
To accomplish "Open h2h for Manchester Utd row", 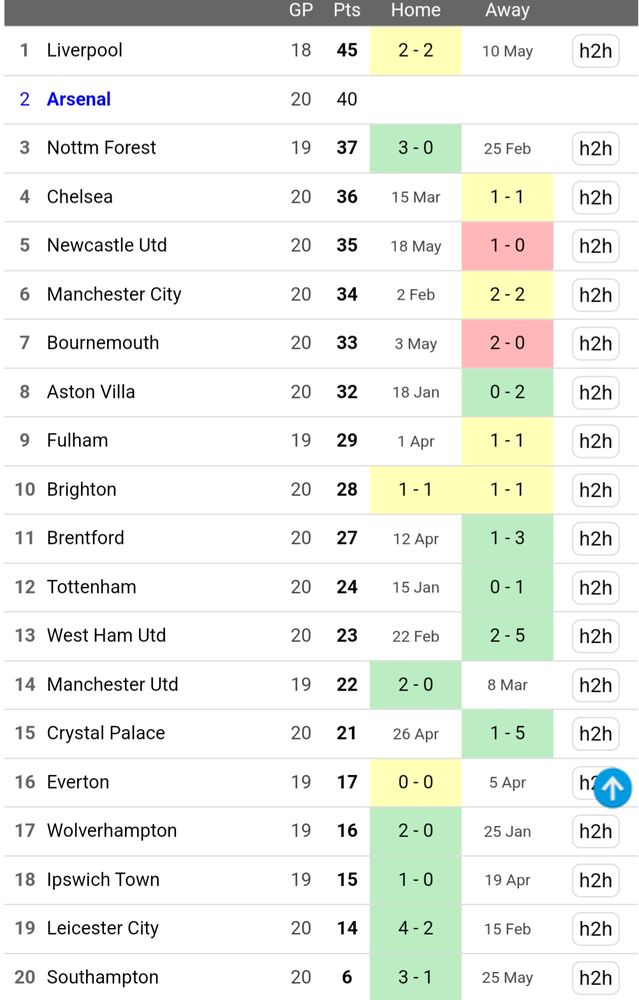I will [595, 685].
